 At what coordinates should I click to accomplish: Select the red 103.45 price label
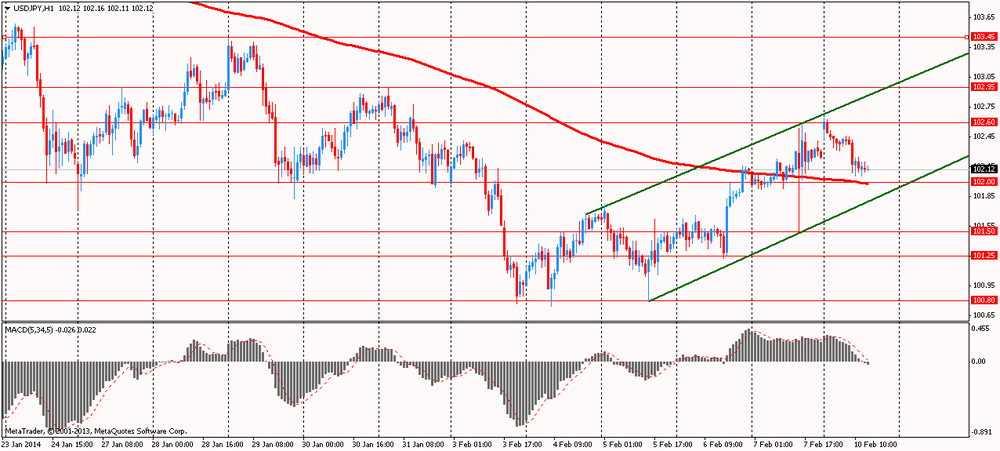pyautogui.click(x=983, y=37)
